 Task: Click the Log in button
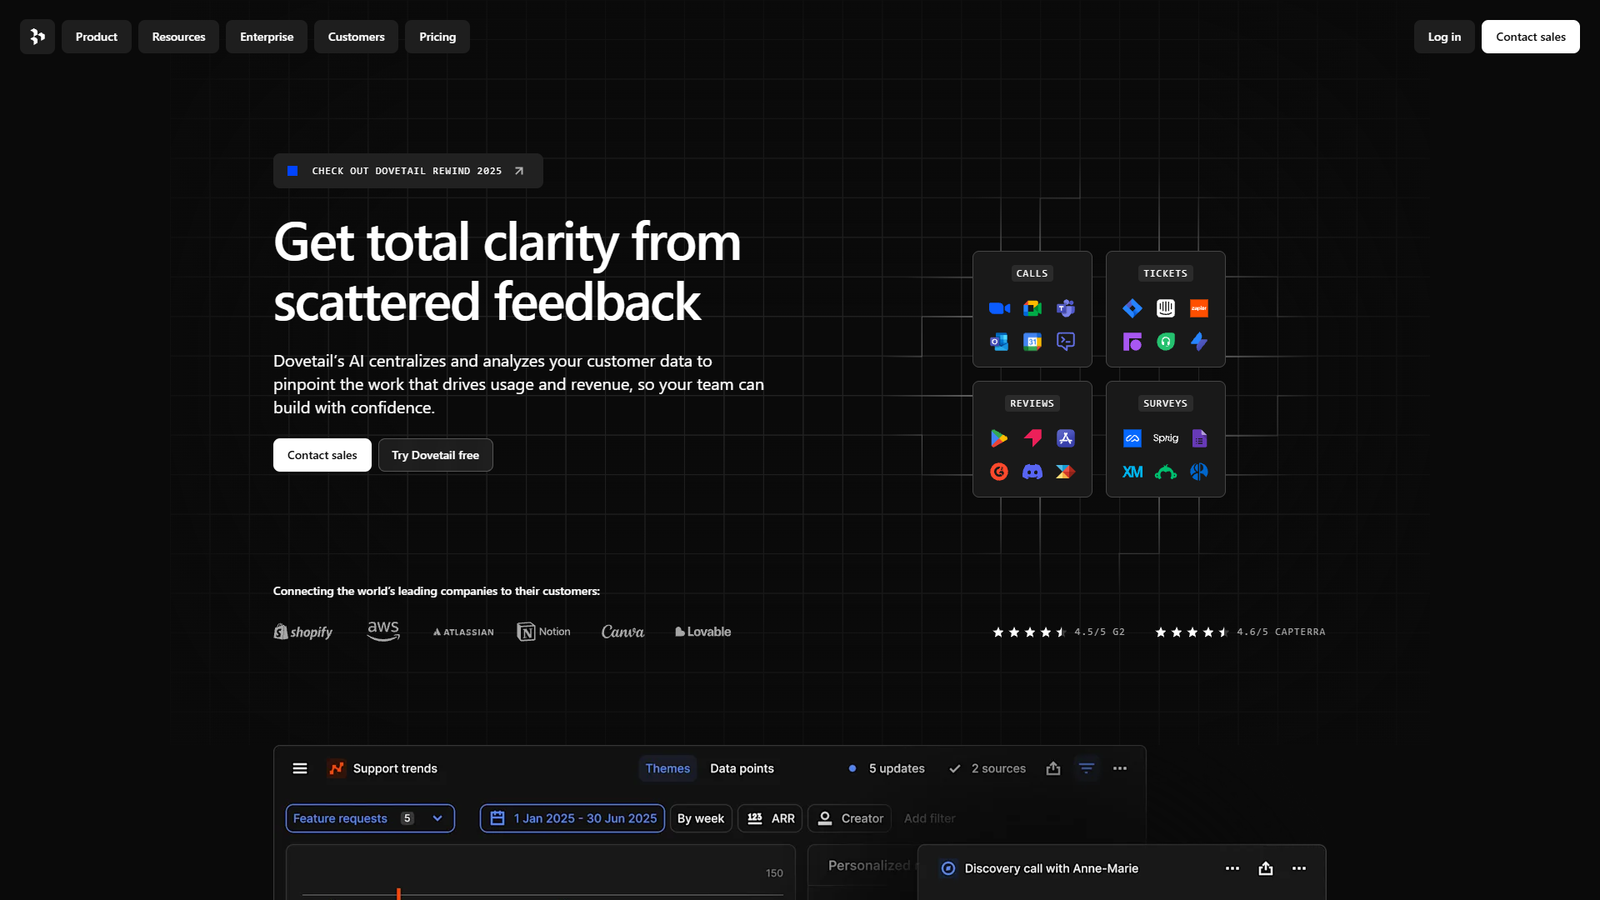[x=1444, y=37]
